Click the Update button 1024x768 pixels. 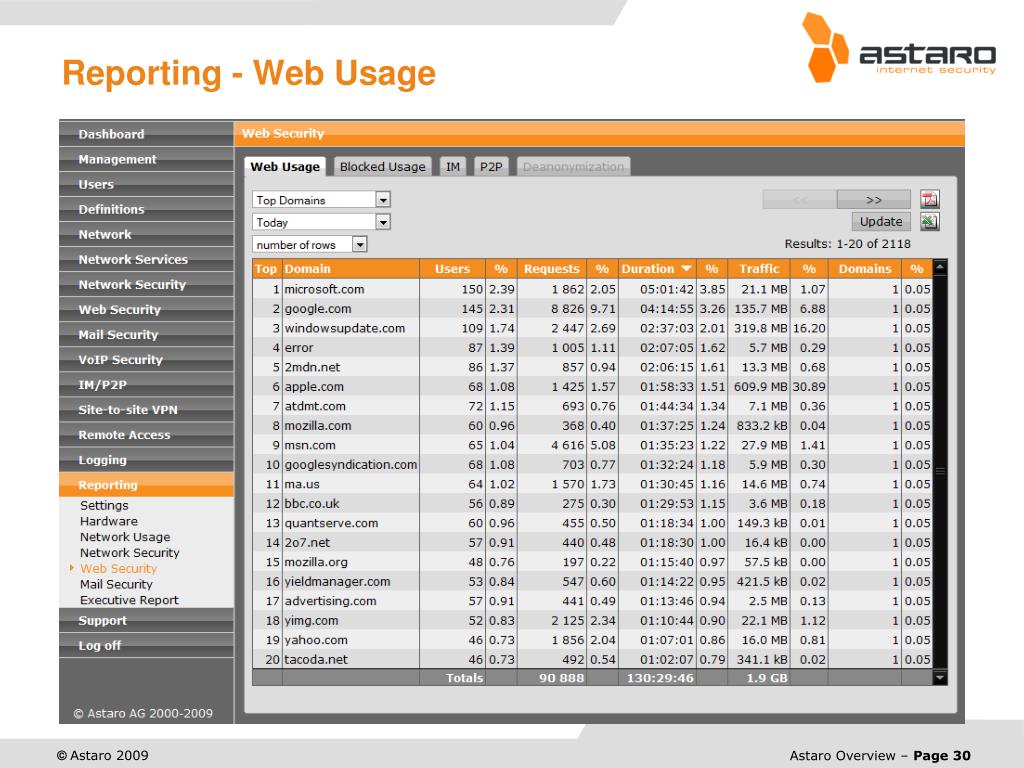[880, 221]
